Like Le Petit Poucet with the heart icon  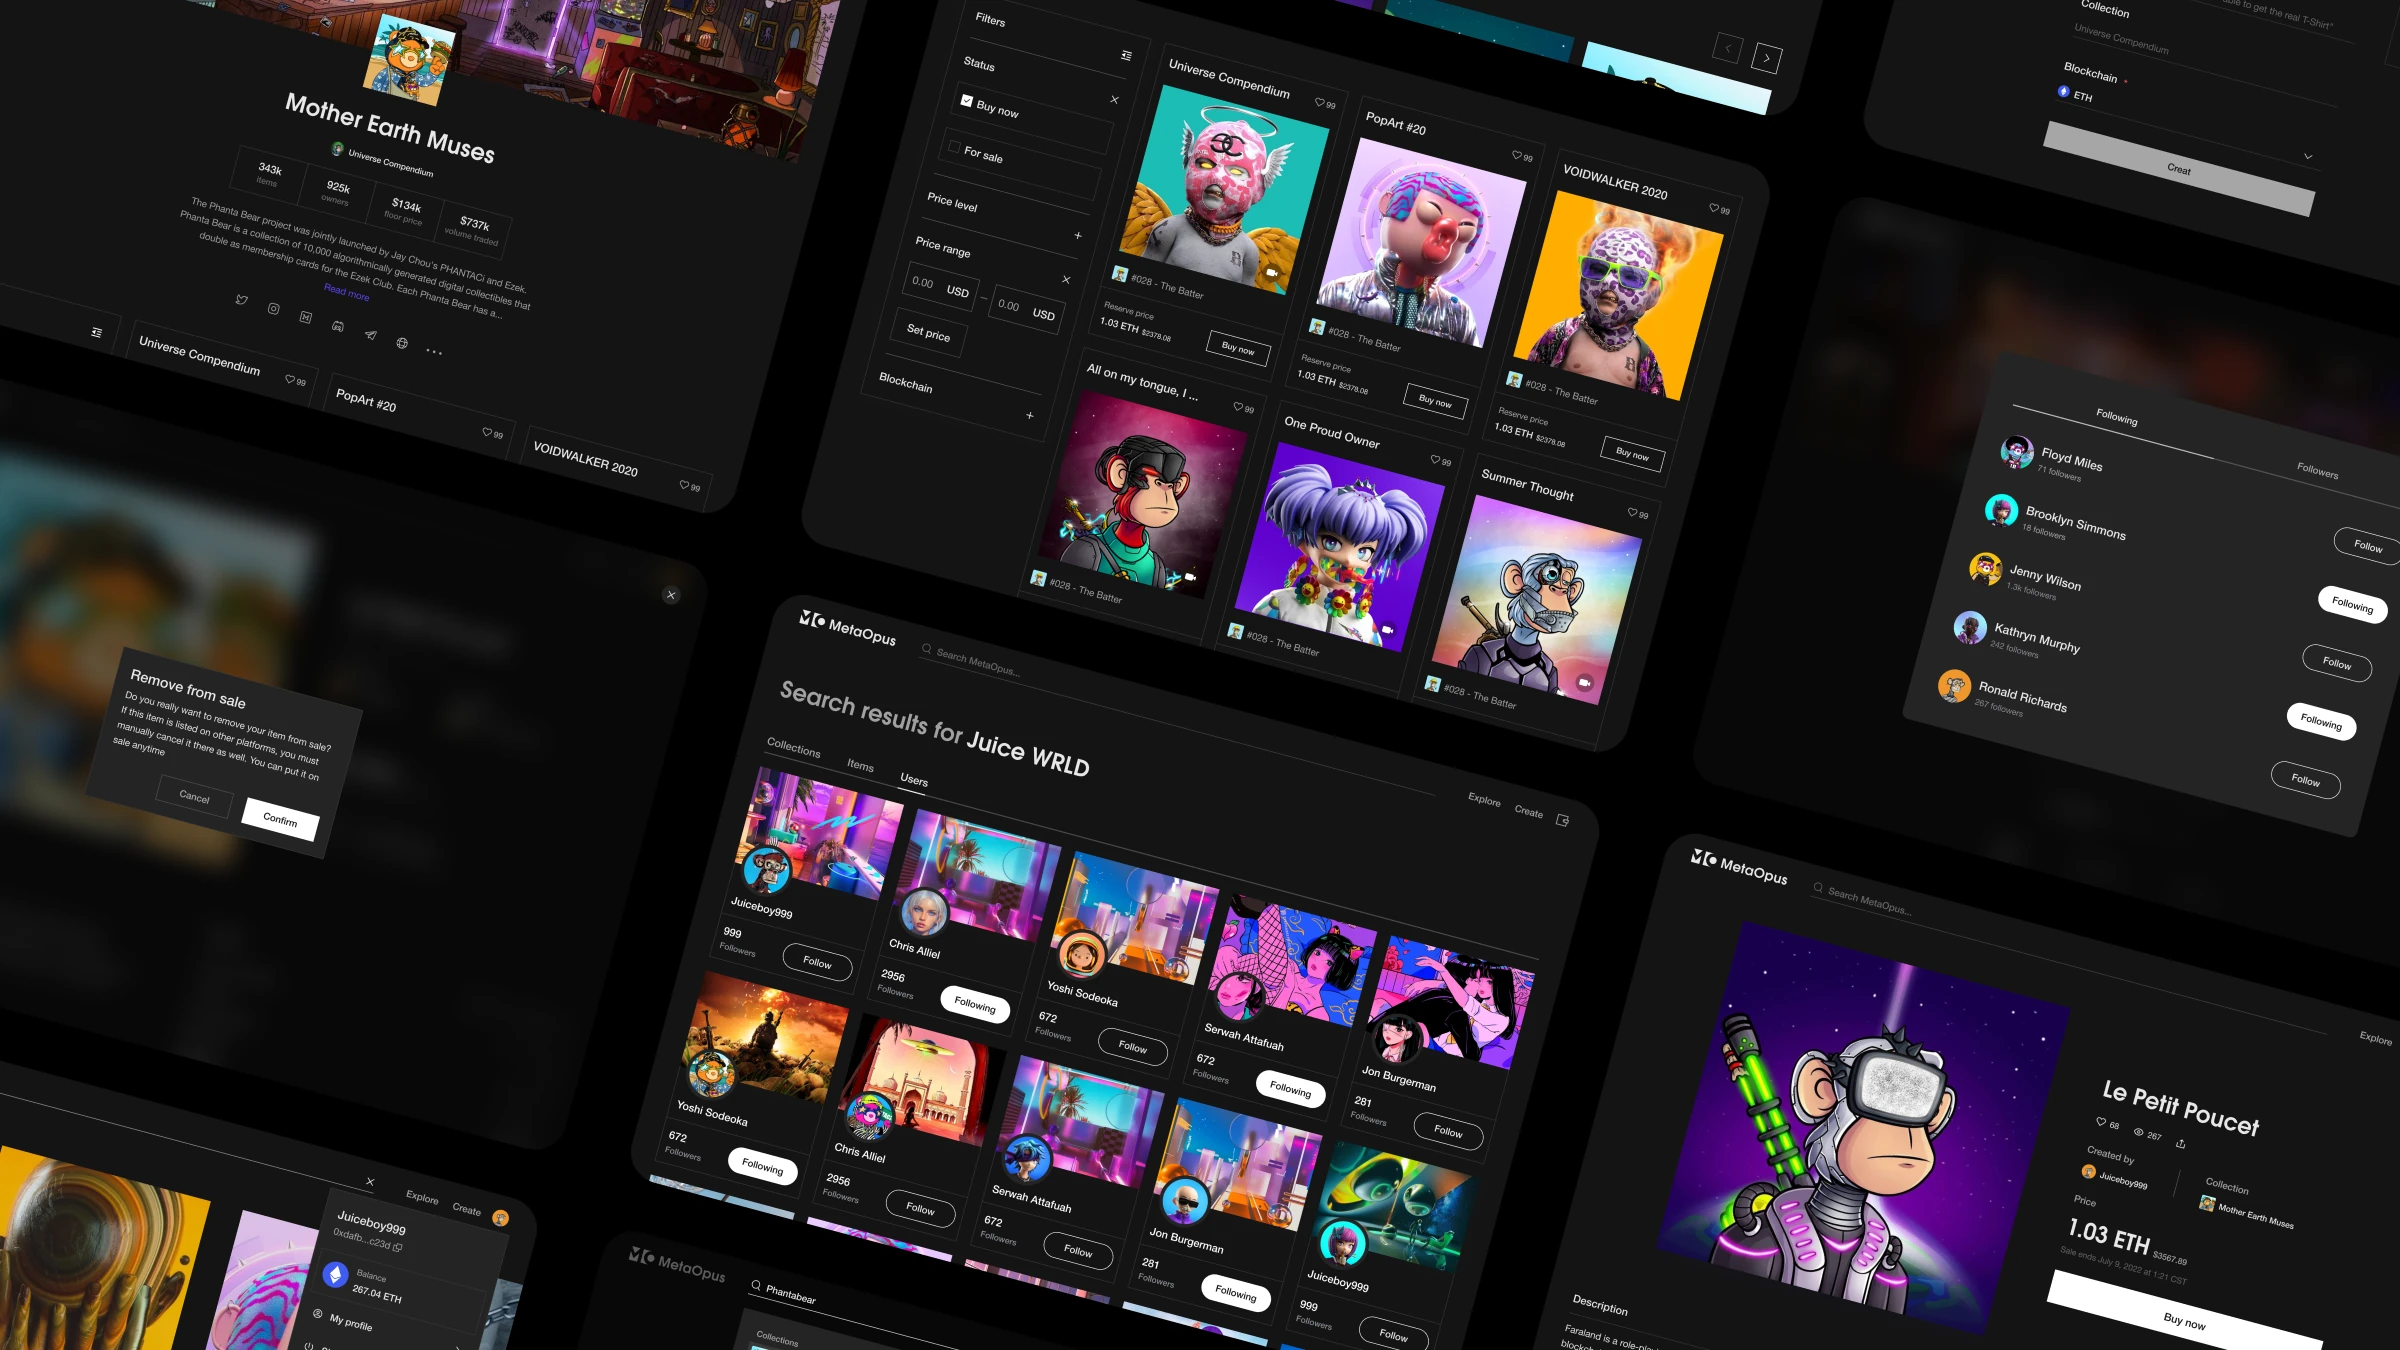pos(2101,1122)
